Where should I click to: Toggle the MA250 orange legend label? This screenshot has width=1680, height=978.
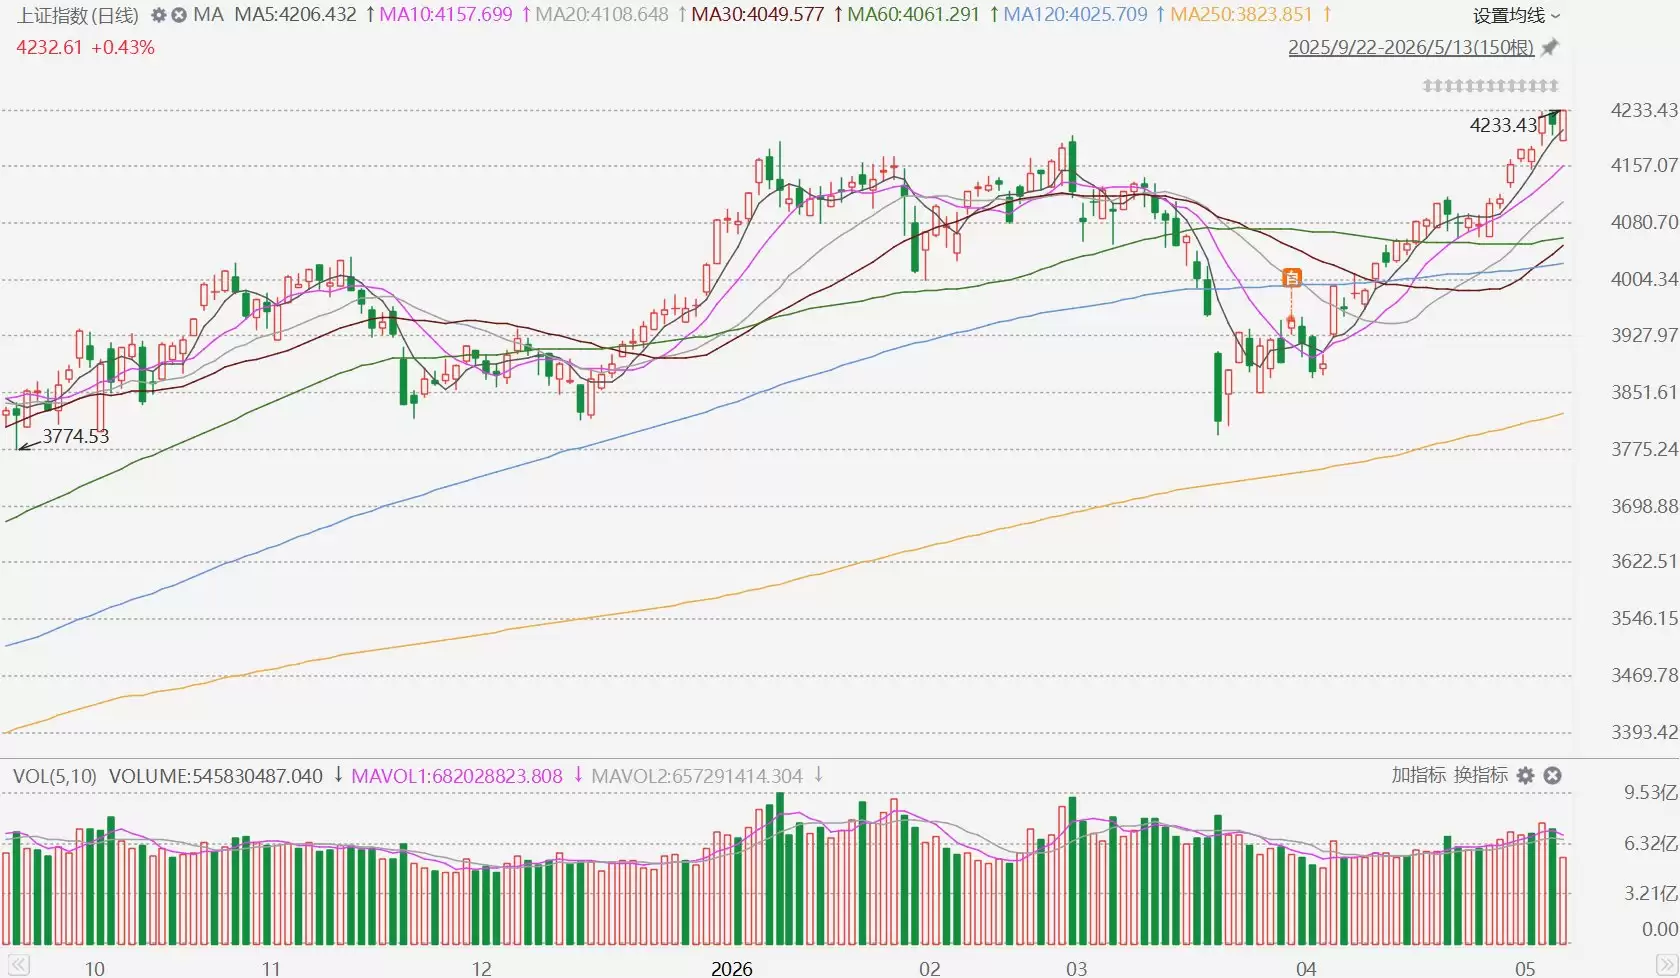pyautogui.click(x=1241, y=15)
